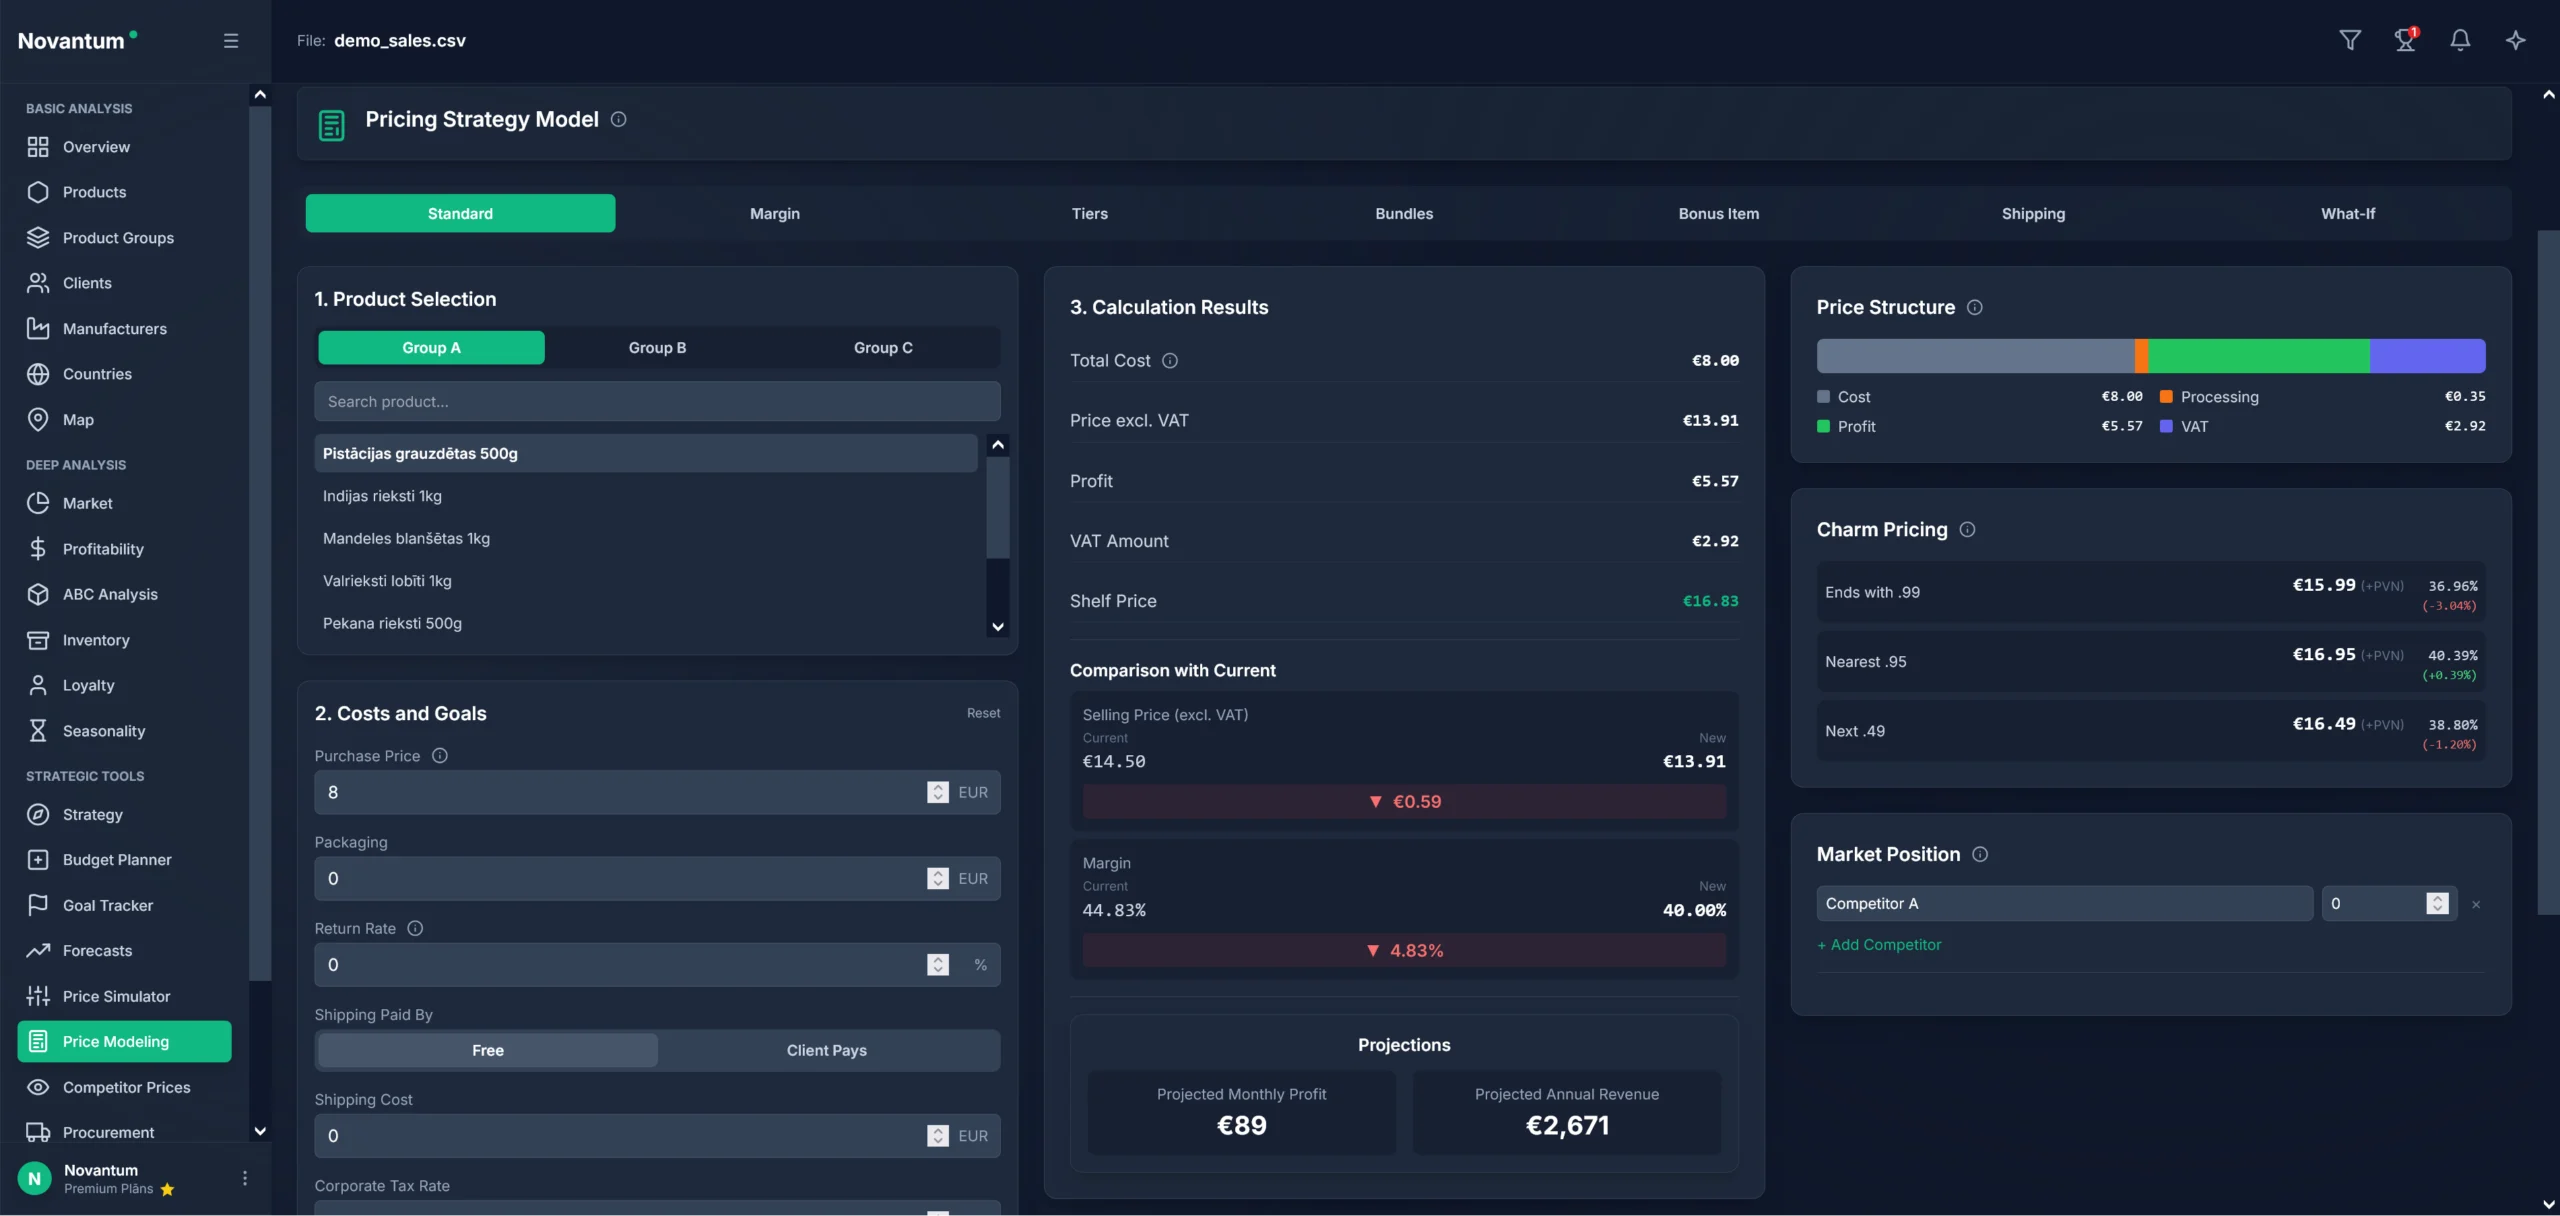Click the Add Competitor link
Viewport: 2560px width, 1216px height.
1878,944
